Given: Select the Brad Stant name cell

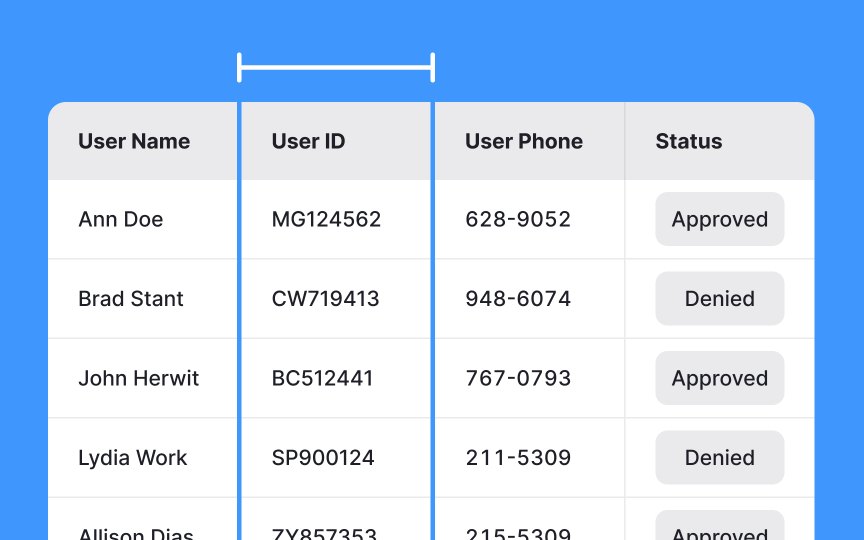Looking at the screenshot, I should pyautogui.click(x=131, y=299).
